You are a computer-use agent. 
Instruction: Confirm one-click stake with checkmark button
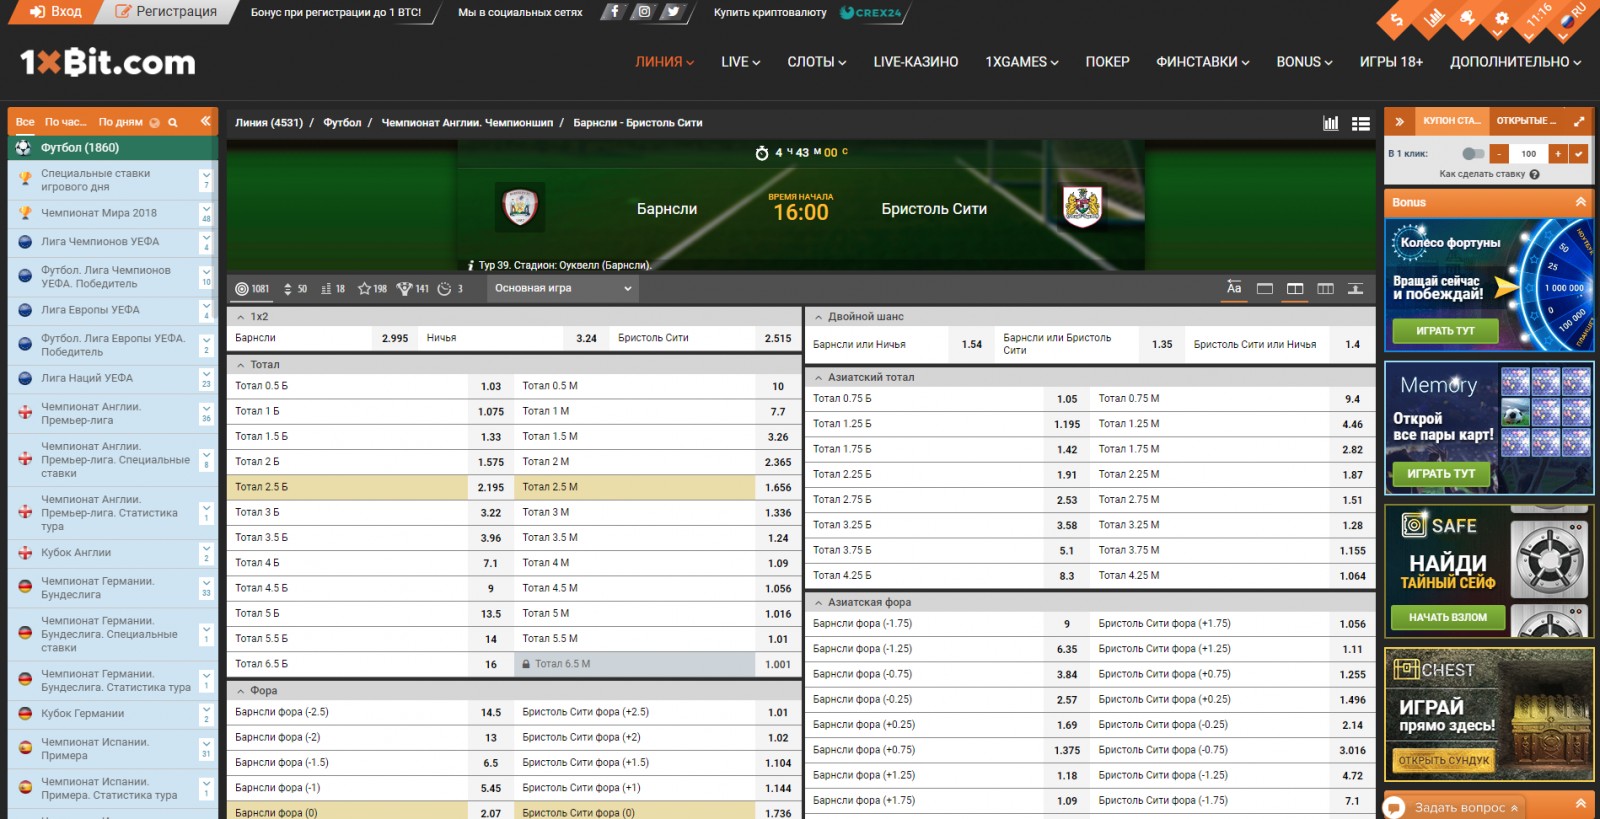click(x=1578, y=153)
